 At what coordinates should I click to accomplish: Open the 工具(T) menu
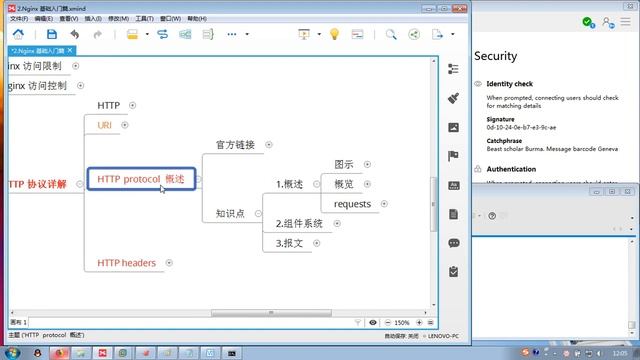point(144,19)
